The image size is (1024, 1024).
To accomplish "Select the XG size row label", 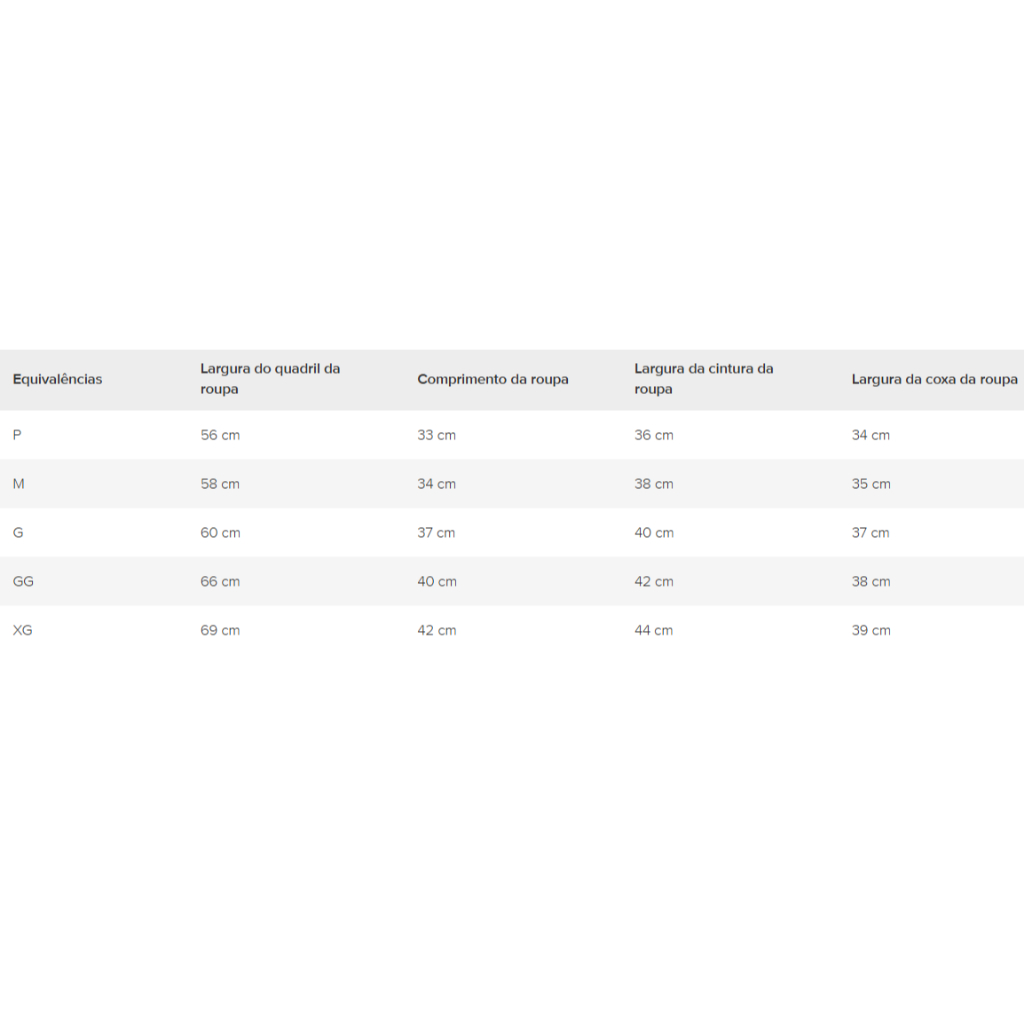I will pyautogui.click(x=23, y=630).
